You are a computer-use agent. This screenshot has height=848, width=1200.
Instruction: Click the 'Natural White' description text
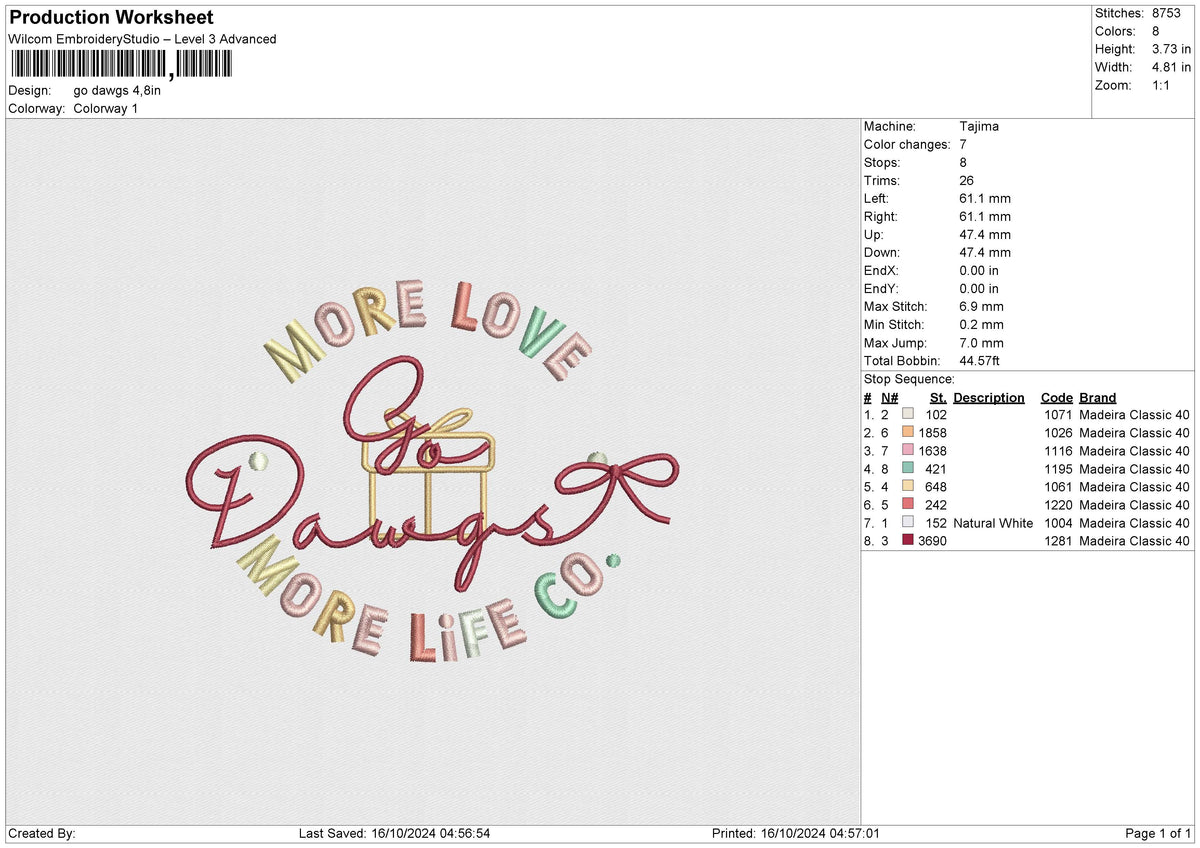point(993,523)
